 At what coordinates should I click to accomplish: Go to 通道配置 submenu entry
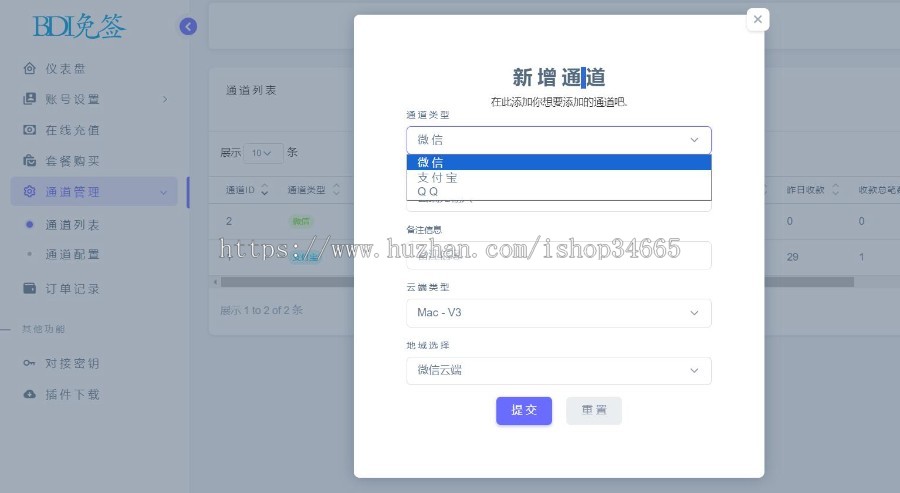72,254
